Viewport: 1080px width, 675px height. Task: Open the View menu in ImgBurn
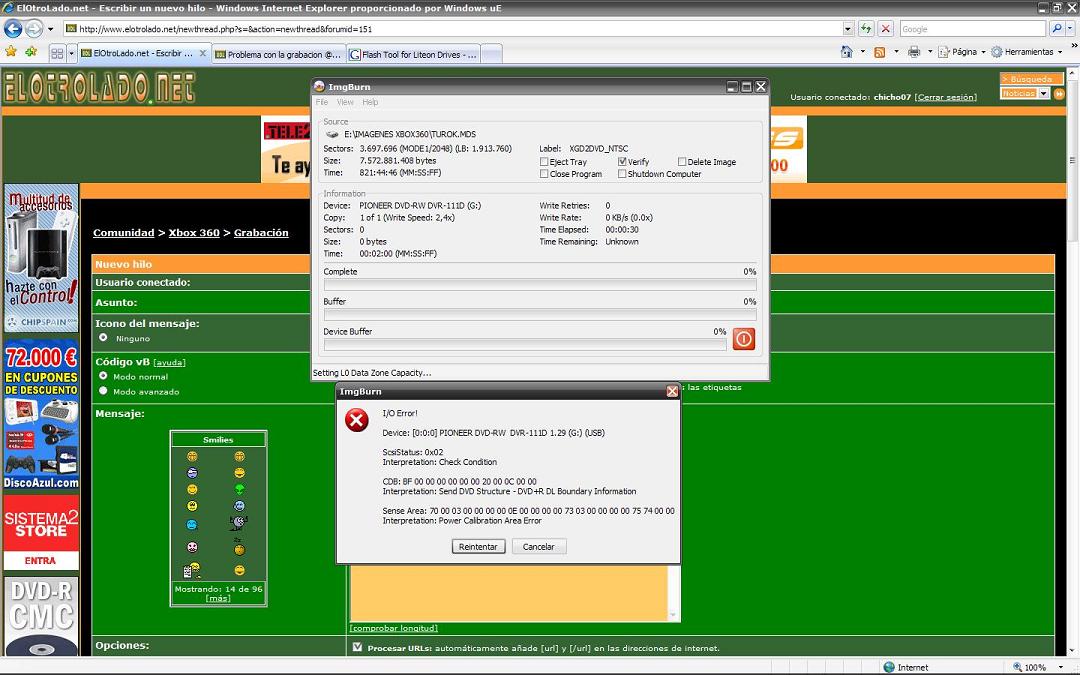[345, 102]
